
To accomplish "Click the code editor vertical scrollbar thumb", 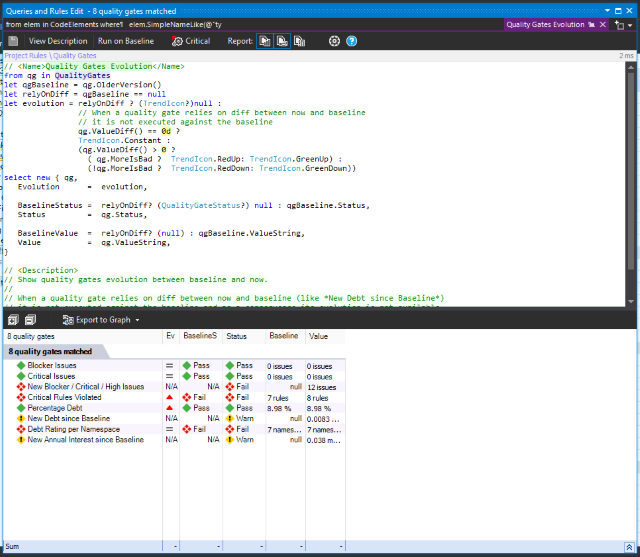I will pos(631,171).
